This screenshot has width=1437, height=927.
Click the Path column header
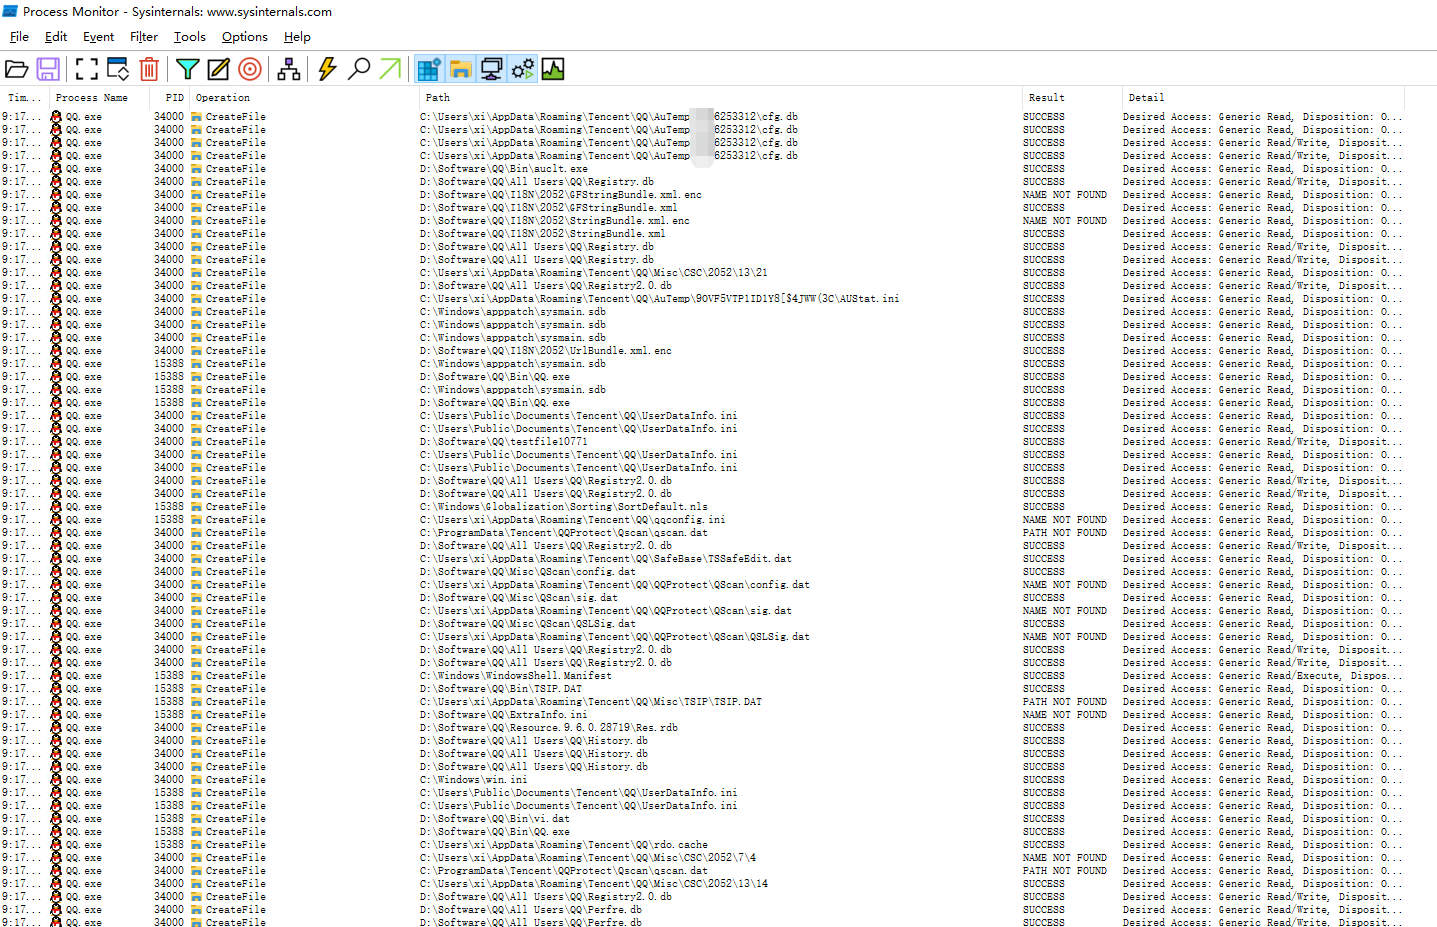tap(720, 98)
